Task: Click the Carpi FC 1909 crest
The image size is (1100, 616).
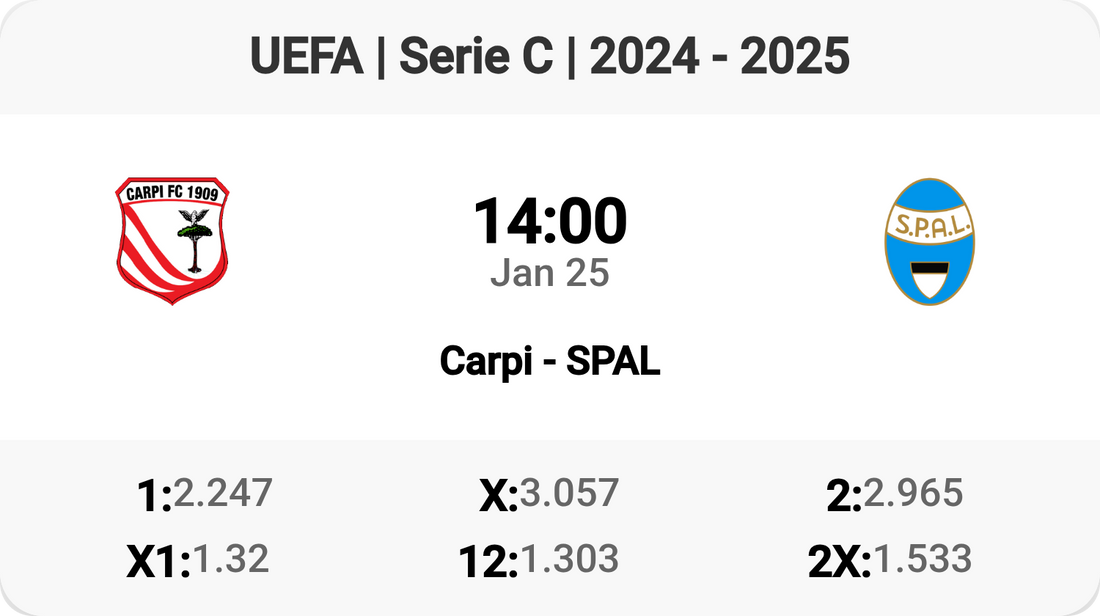Action: click(172, 240)
